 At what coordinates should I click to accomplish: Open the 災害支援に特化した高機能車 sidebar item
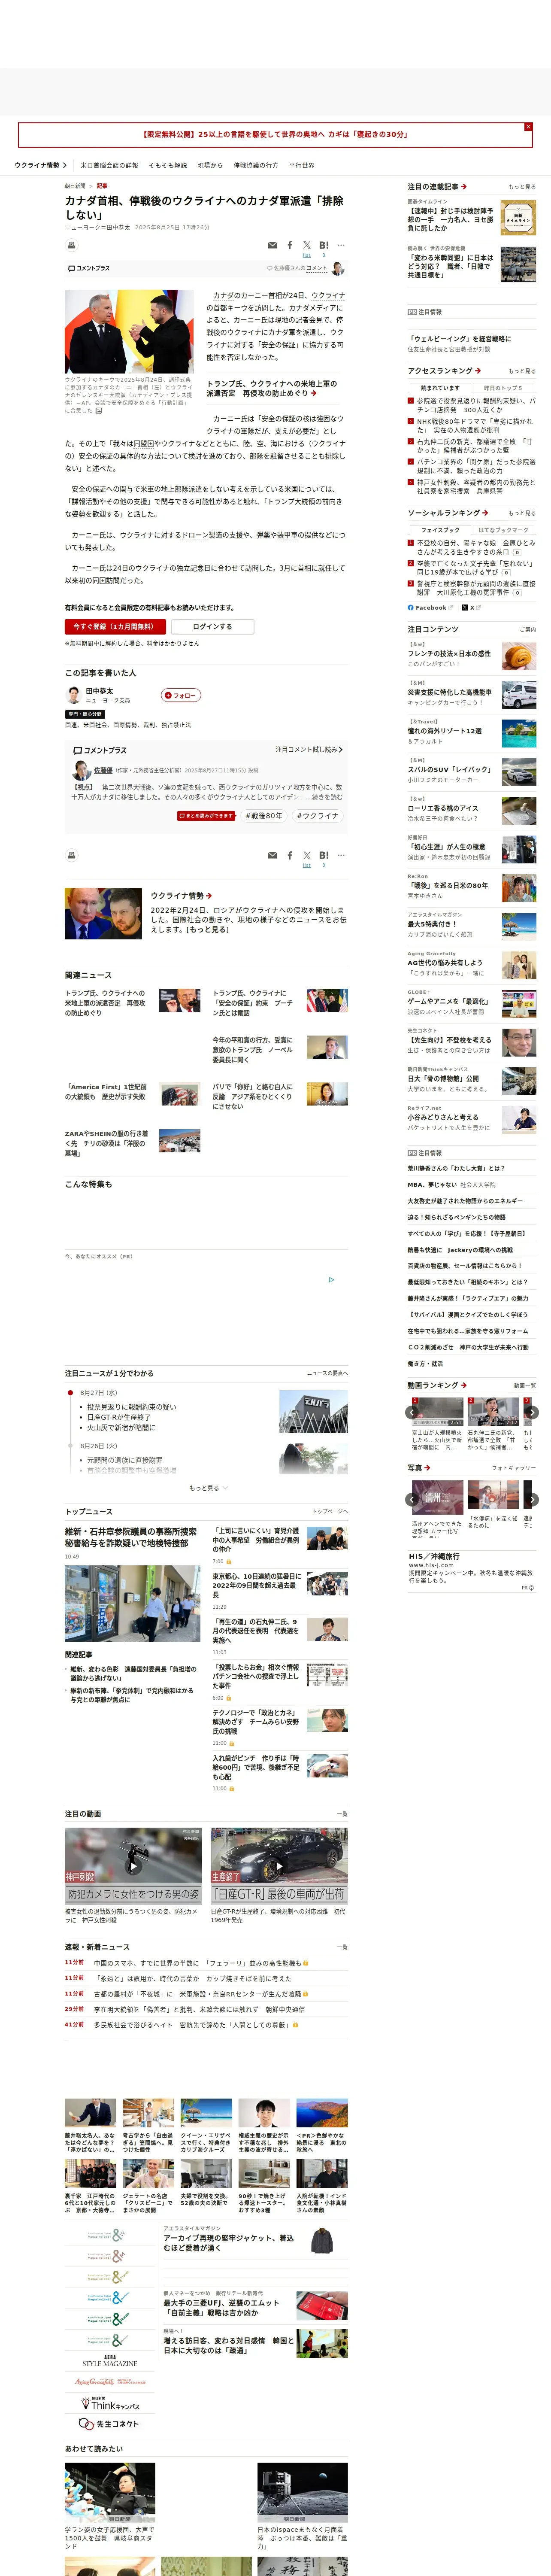(x=471, y=695)
